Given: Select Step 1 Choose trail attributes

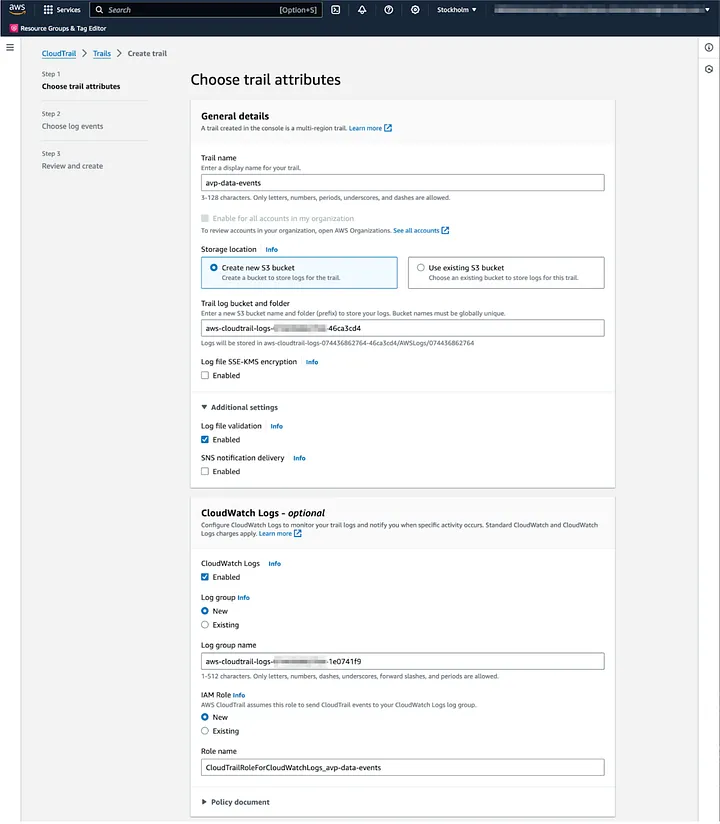Looking at the screenshot, I should point(81,86).
